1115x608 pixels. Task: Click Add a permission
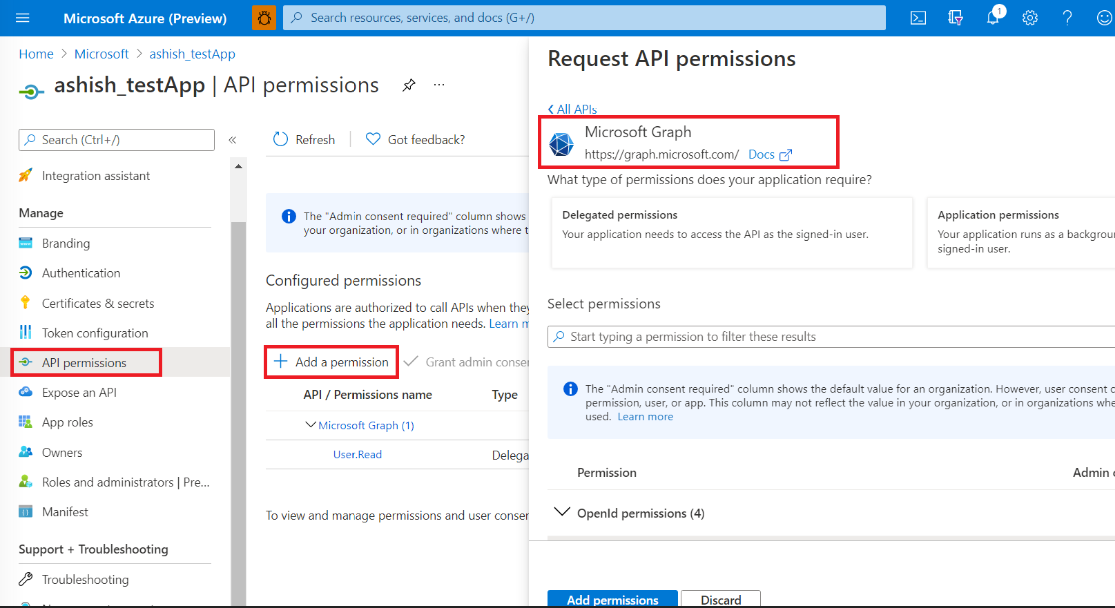click(x=331, y=362)
